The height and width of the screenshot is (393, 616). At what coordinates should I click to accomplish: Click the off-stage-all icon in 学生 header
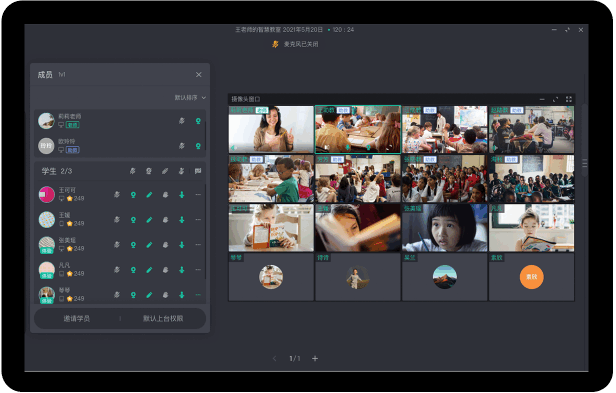coord(182,171)
